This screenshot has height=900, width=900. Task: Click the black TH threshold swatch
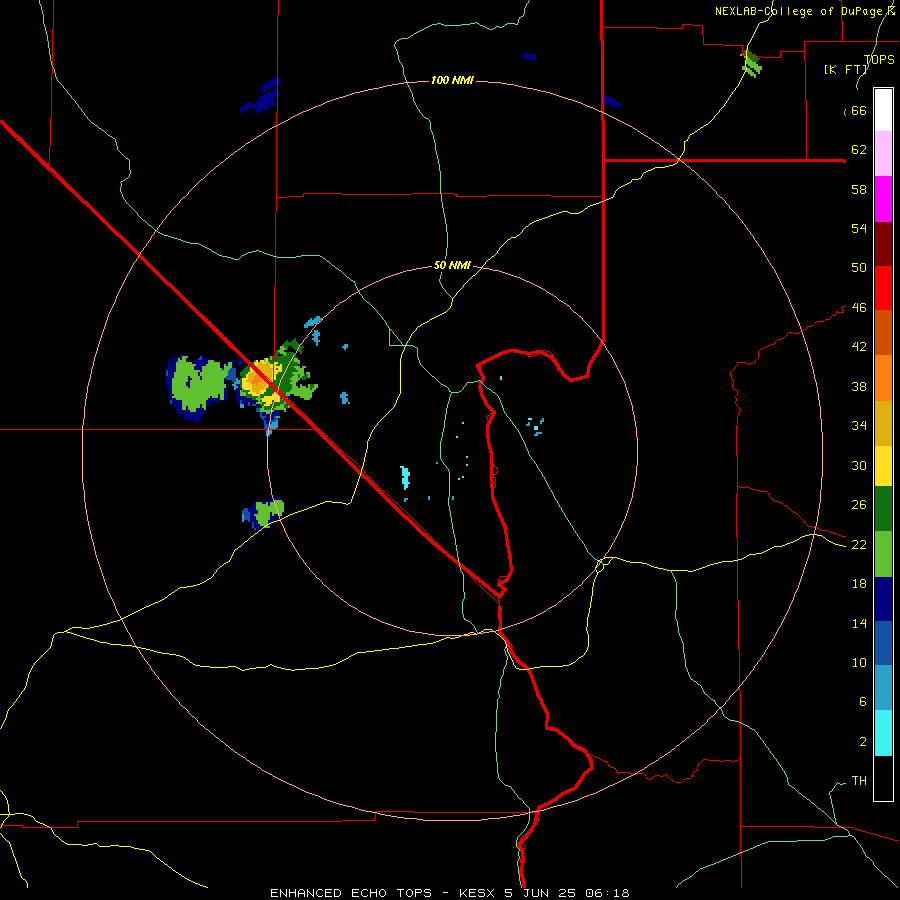coord(883,778)
